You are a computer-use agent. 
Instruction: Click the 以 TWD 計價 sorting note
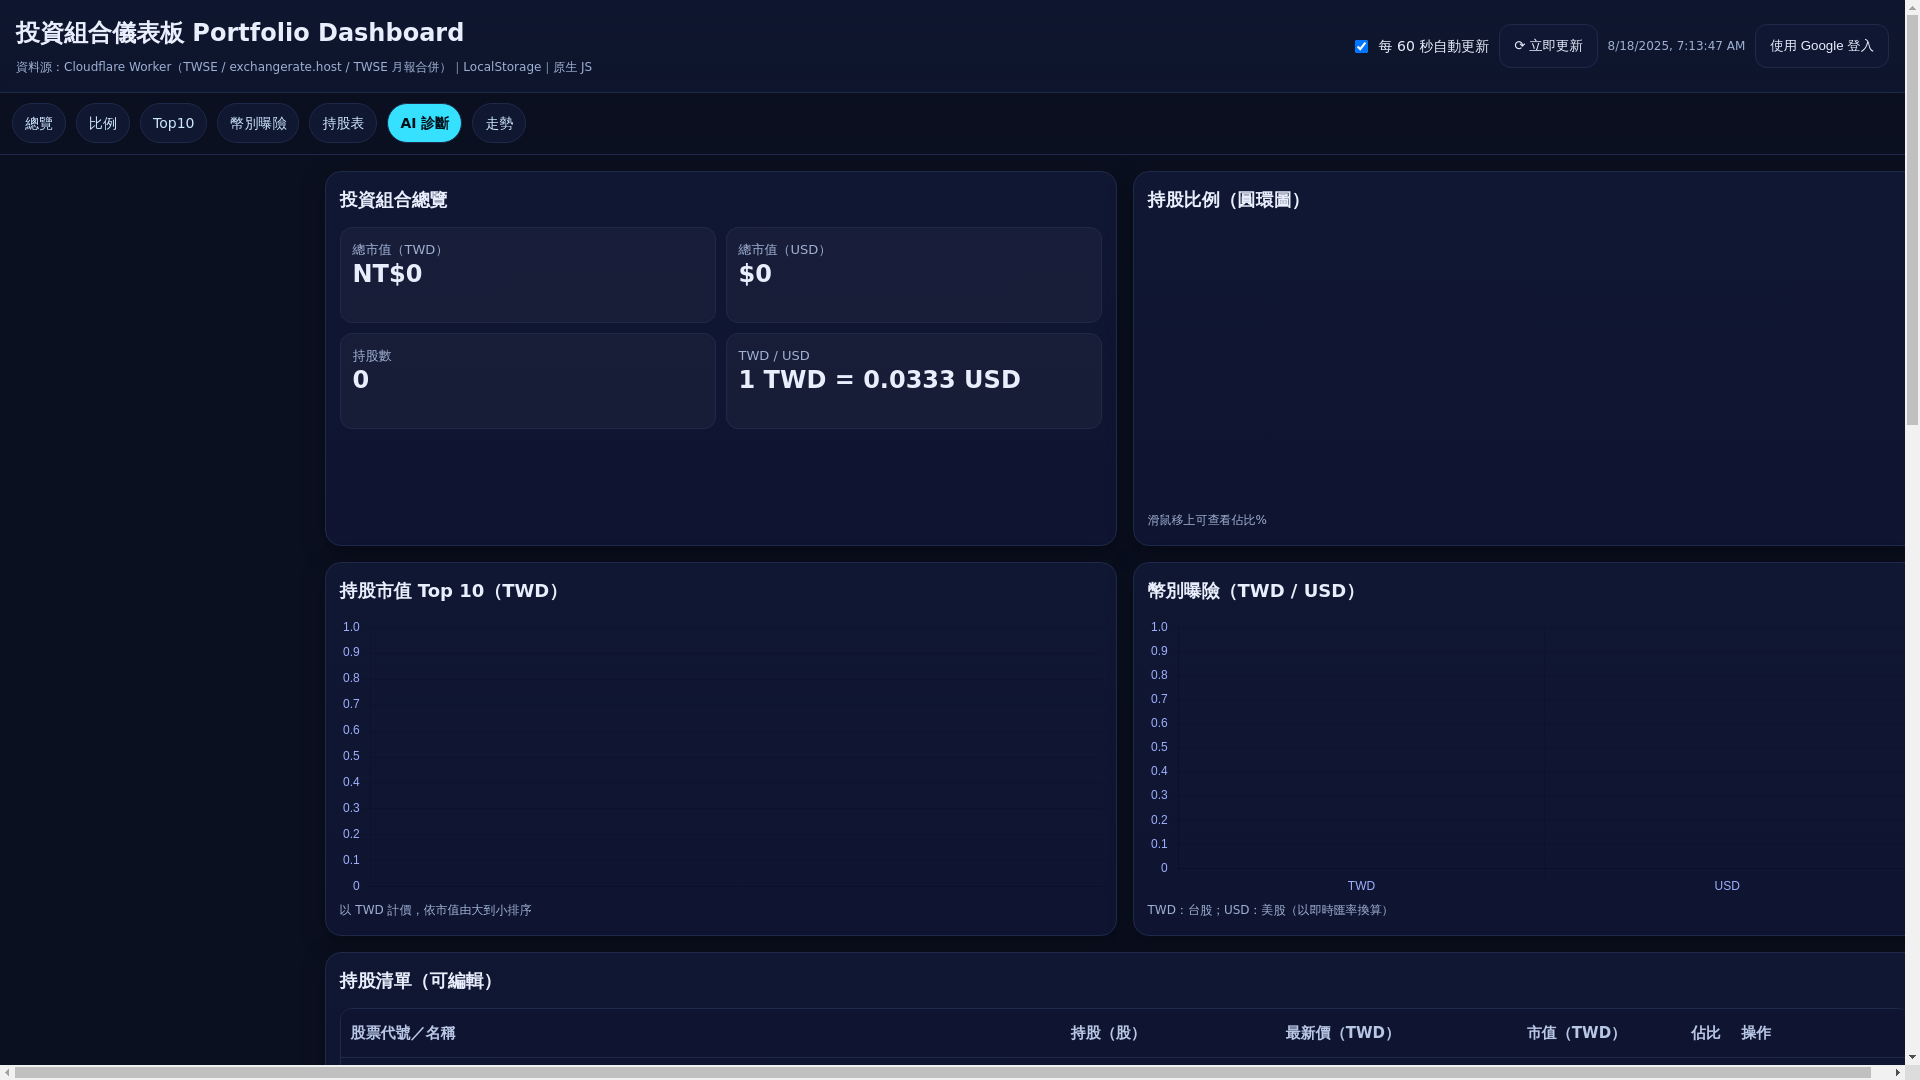tap(435, 910)
